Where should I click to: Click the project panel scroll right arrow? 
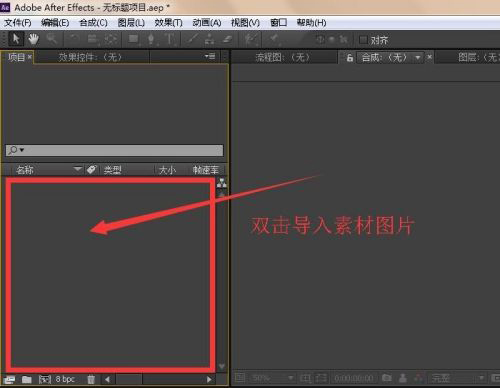209,379
